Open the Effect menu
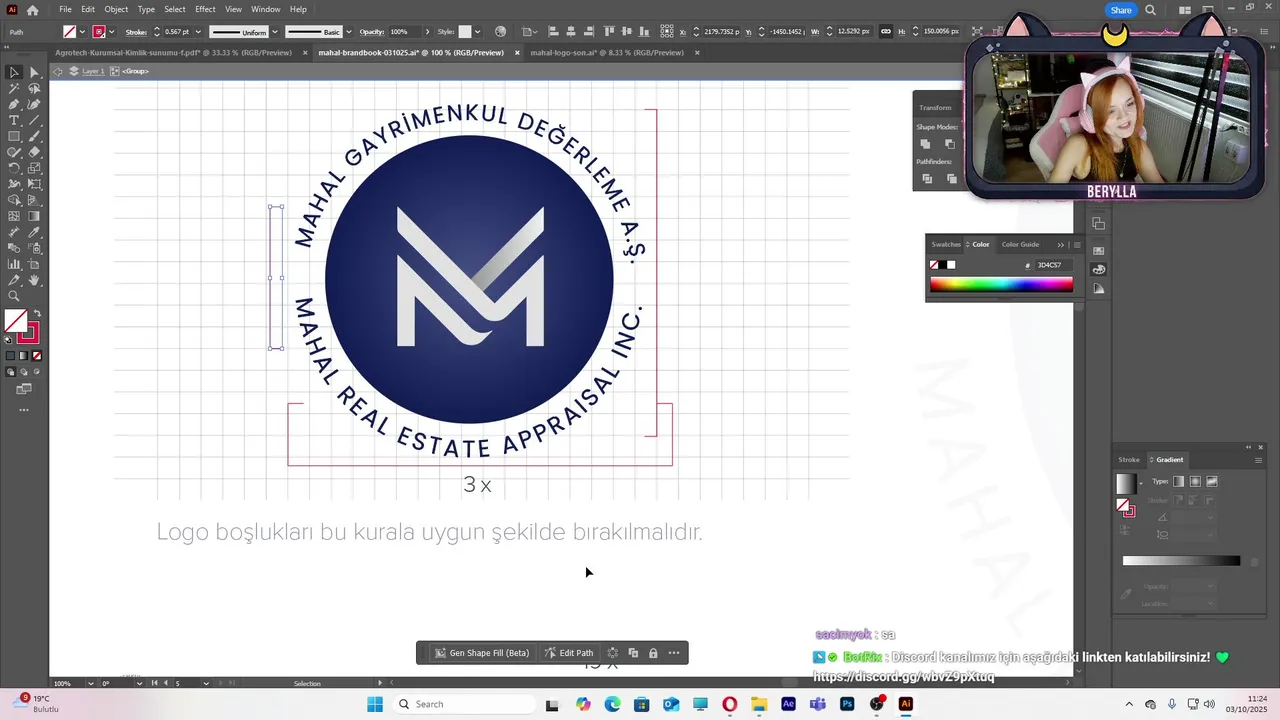The image size is (1280, 720). pos(205,9)
